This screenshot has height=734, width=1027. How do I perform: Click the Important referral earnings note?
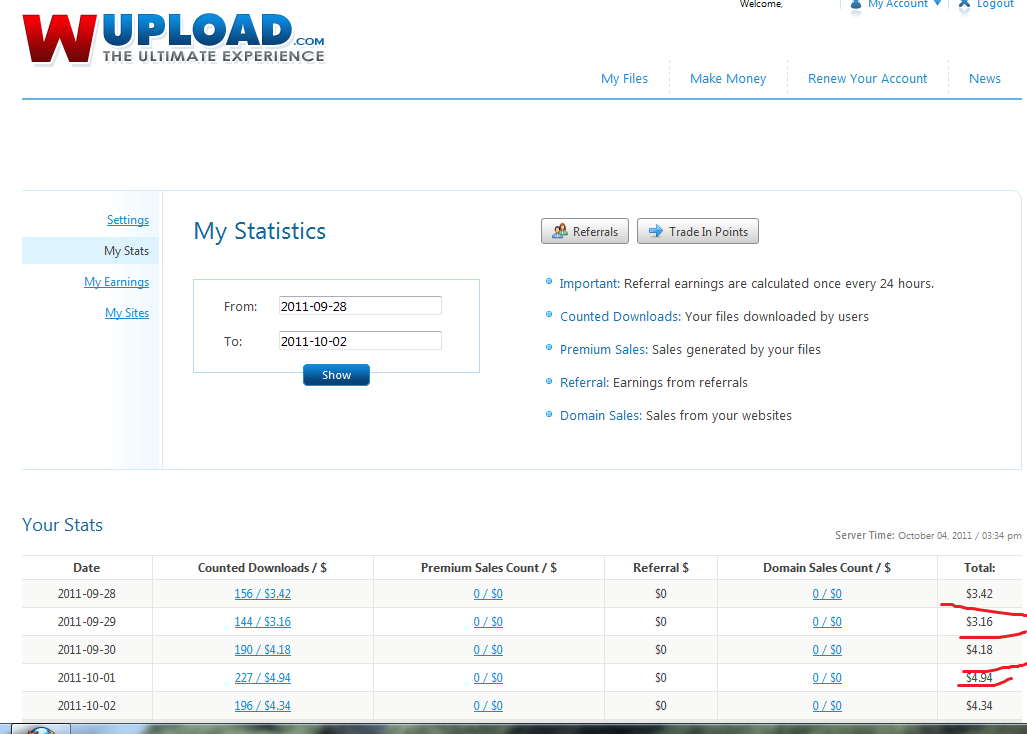coord(747,284)
